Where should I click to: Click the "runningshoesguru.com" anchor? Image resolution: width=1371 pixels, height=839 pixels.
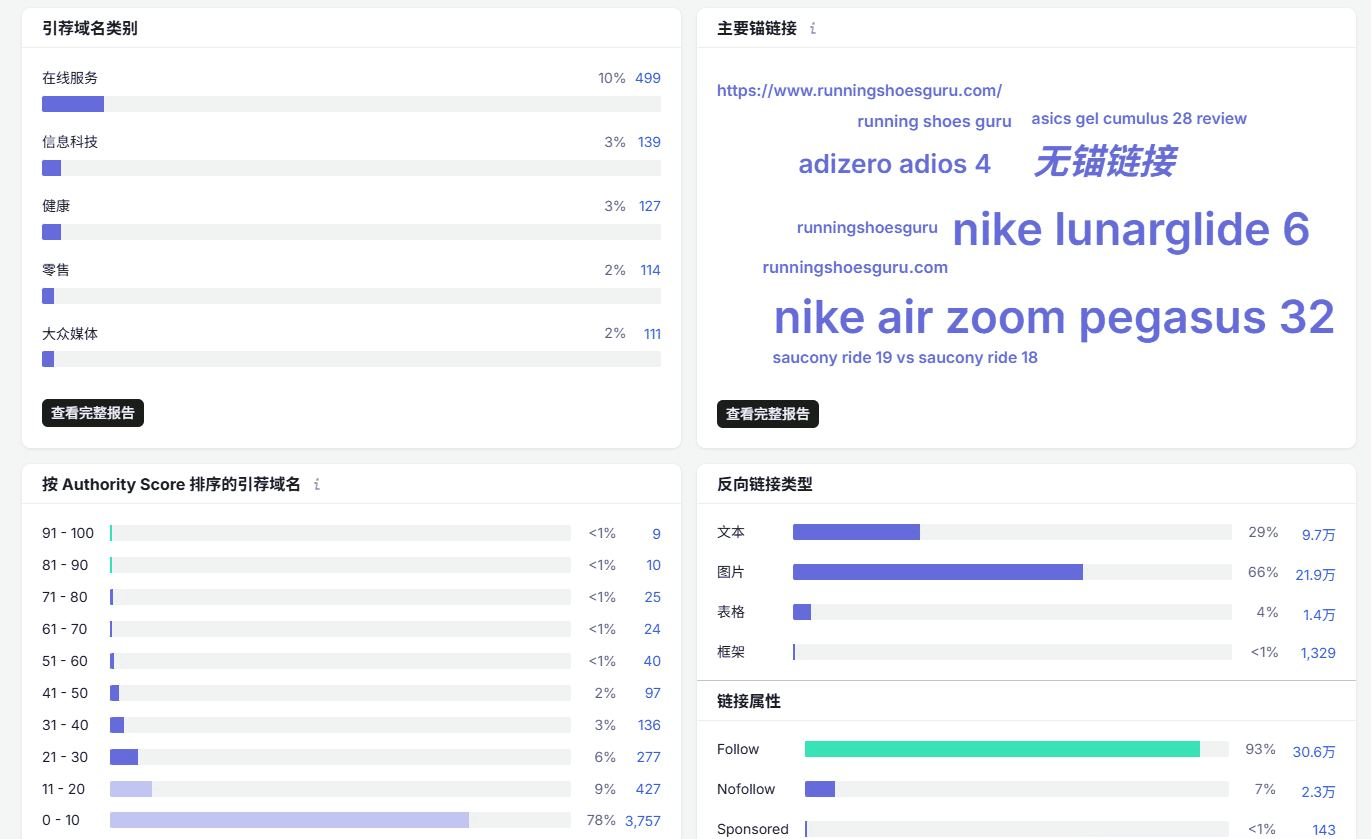(855, 267)
